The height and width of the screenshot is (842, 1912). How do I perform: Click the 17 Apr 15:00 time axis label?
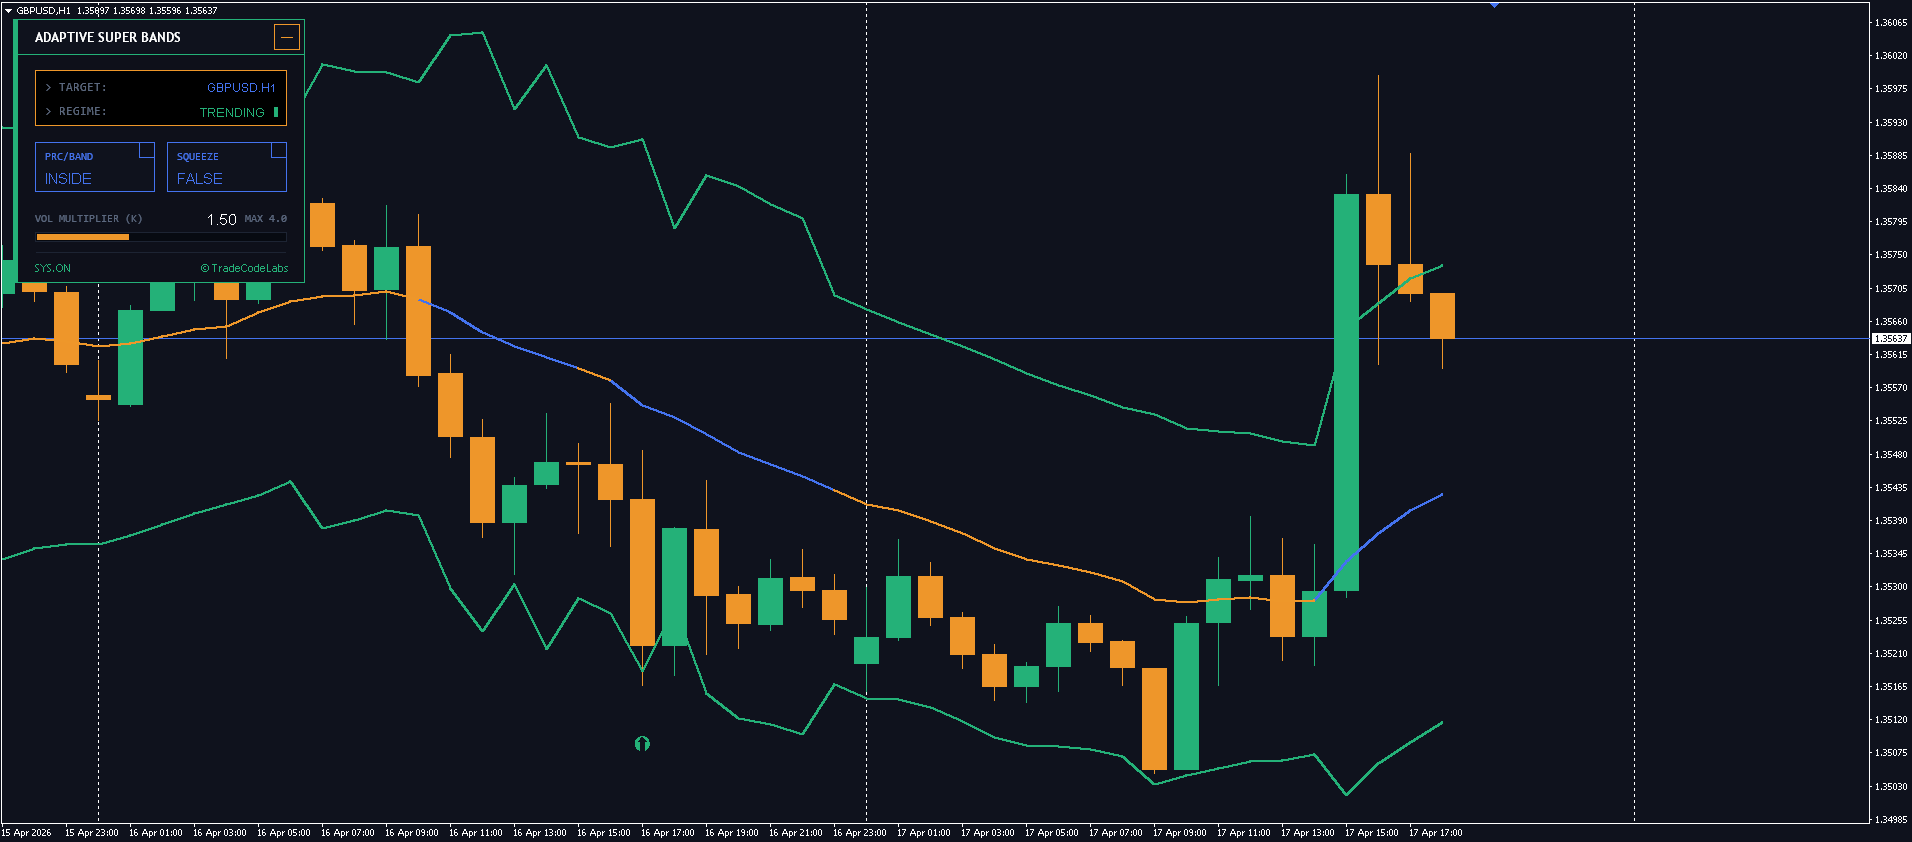1371,832
